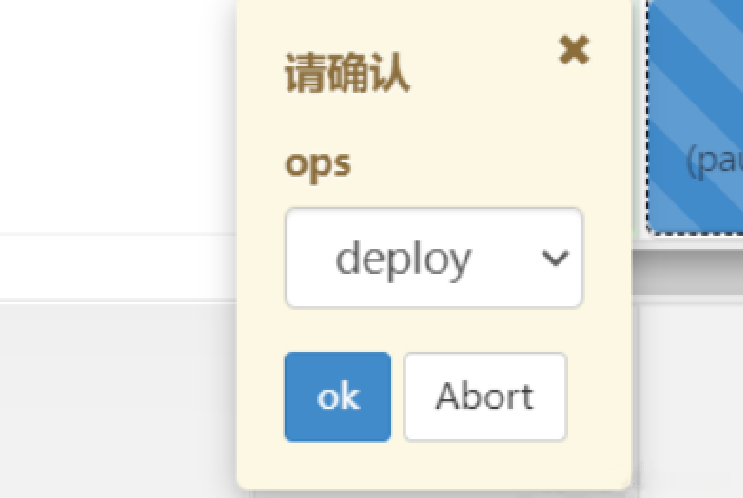
Task: Click the '(pau' paused status text
Action: [714, 160]
